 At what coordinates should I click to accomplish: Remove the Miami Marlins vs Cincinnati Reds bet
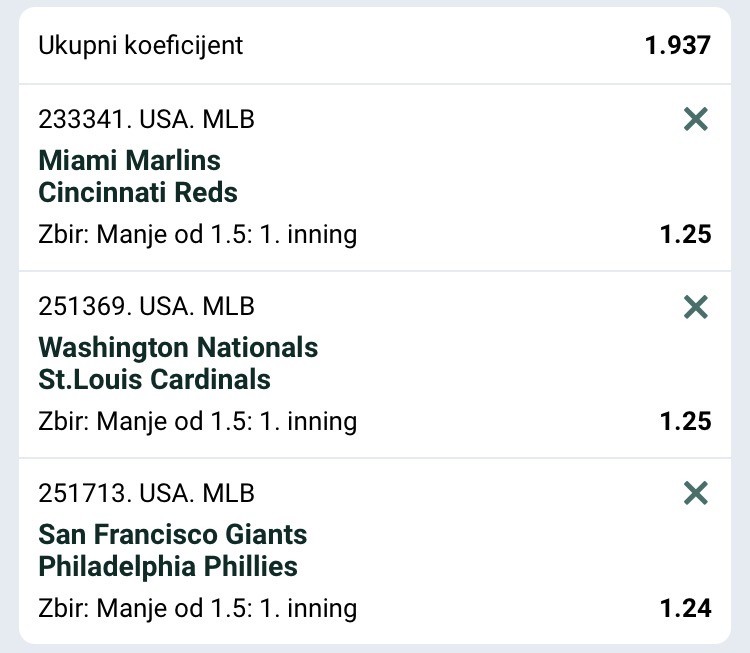point(695,120)
